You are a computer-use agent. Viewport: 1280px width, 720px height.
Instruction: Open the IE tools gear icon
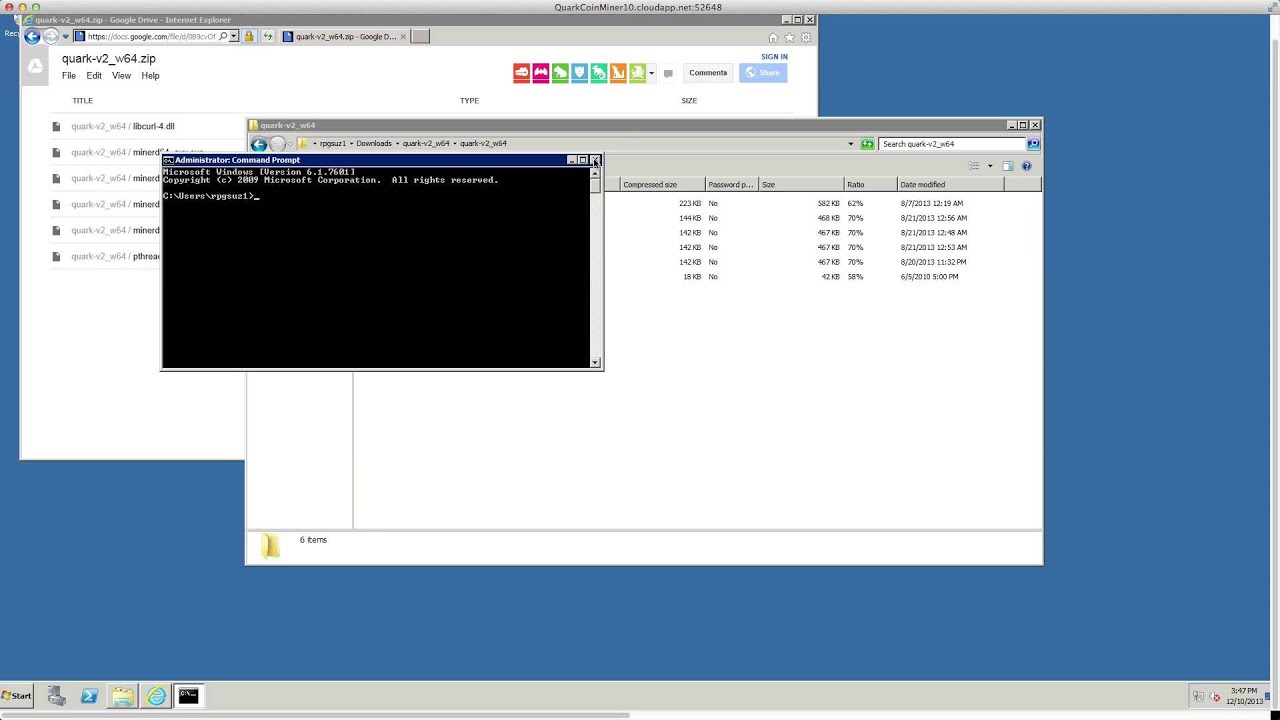(806, 38)
